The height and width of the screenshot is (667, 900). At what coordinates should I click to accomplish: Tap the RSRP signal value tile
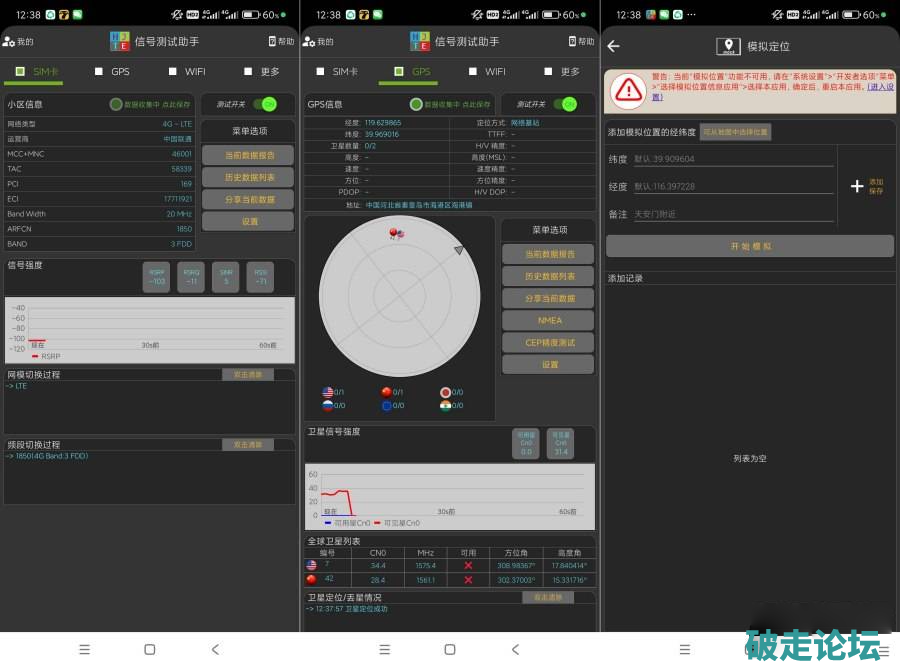[156, 277]
